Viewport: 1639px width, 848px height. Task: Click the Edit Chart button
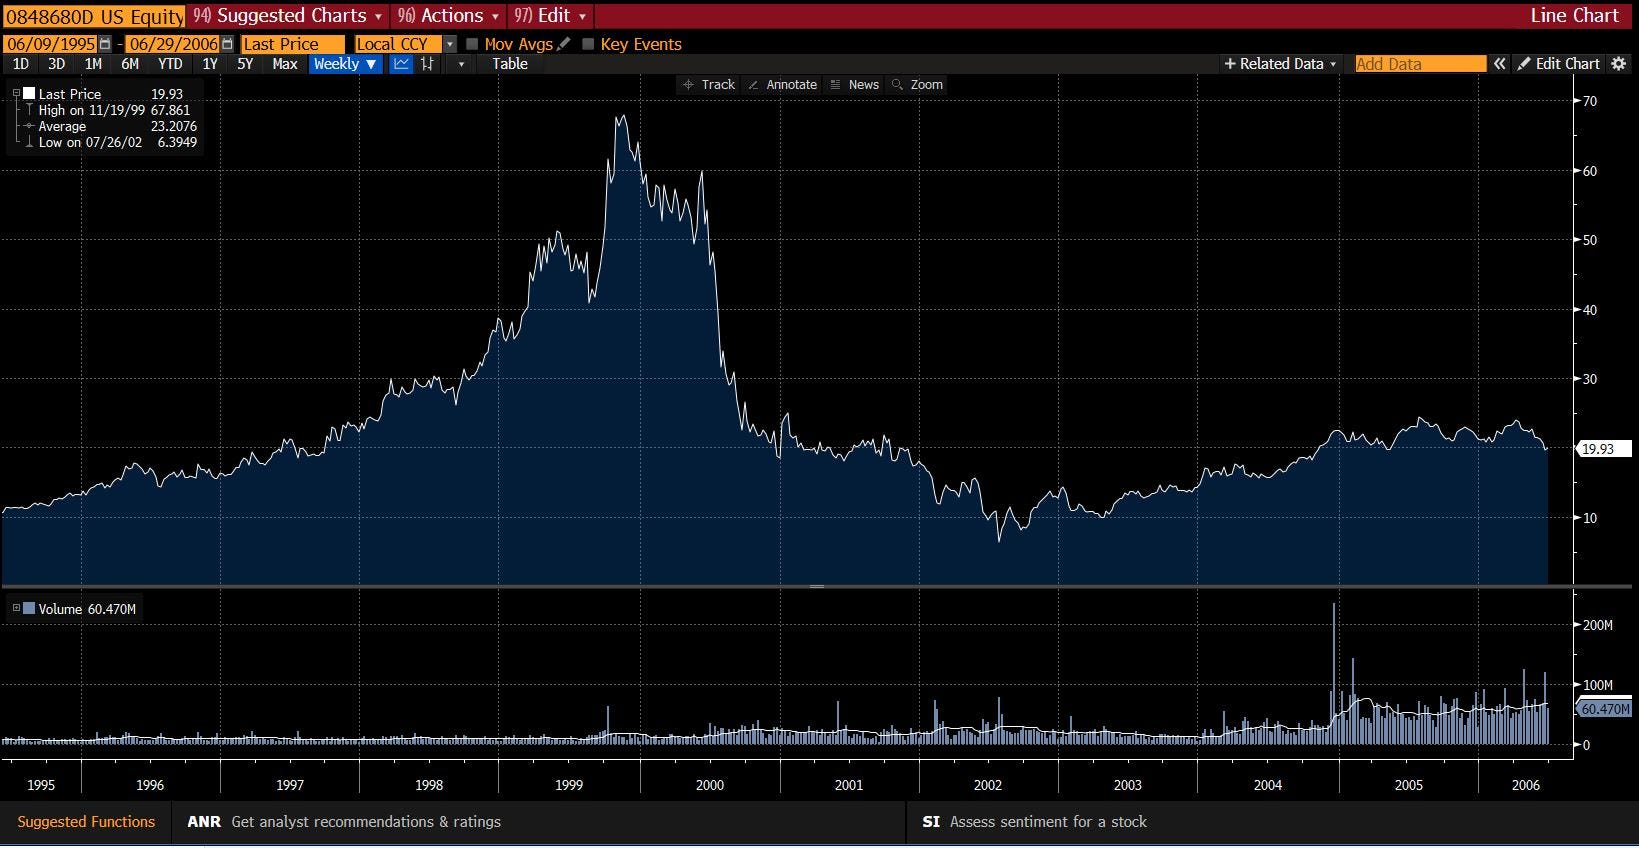(1558, 64)
